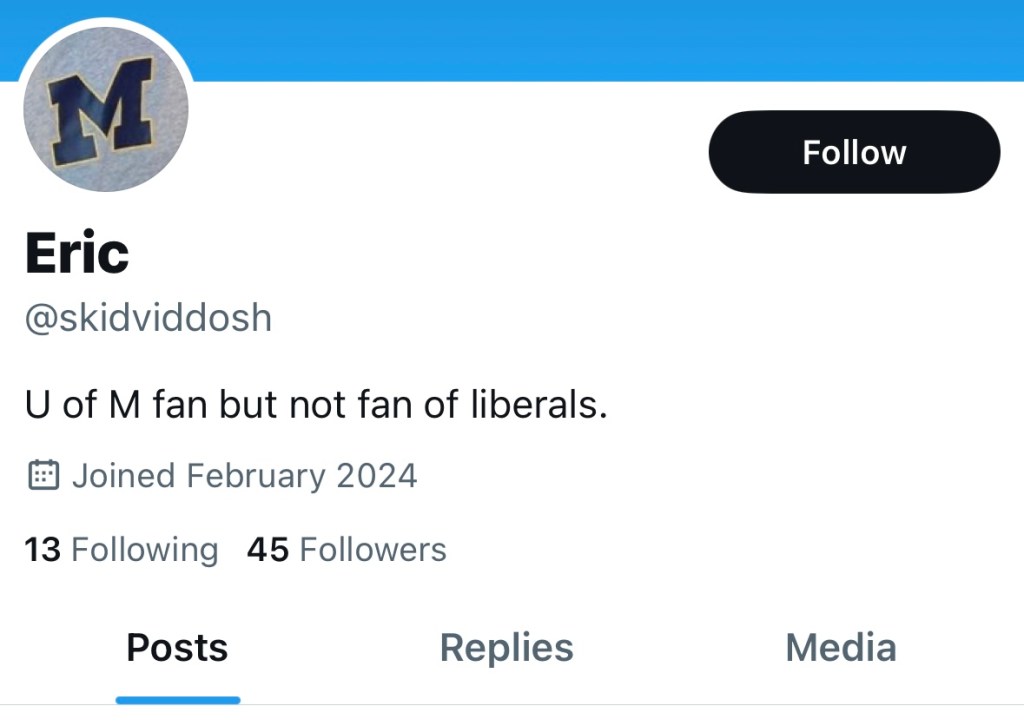
Task: Click the number 13 following count
Action: 42,549
